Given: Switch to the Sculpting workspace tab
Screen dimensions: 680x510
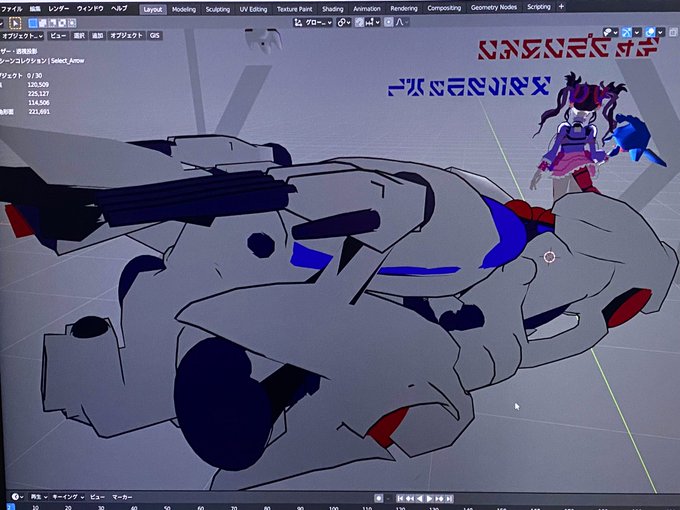Looking at the screenshot, I should coord(218,9).
